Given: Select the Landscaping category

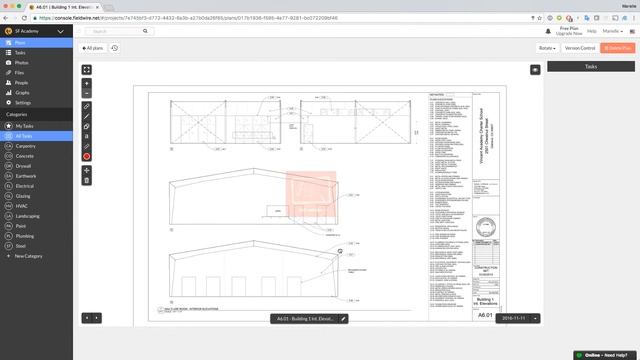Looking at the screenshot, I should (36, 216).
